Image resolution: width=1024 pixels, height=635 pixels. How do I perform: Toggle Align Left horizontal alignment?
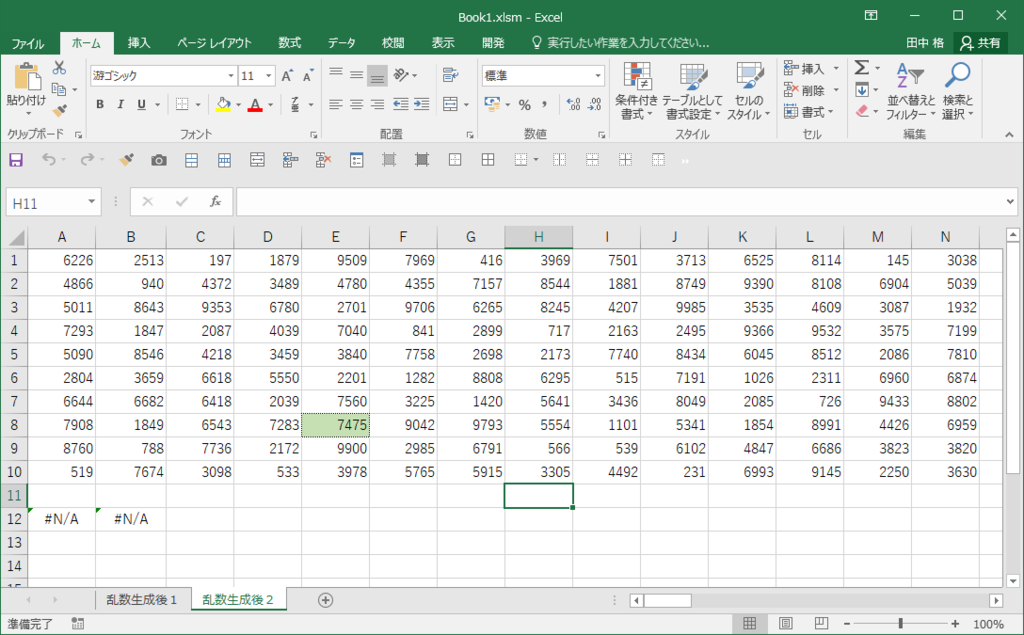click(x=336, y=105)
